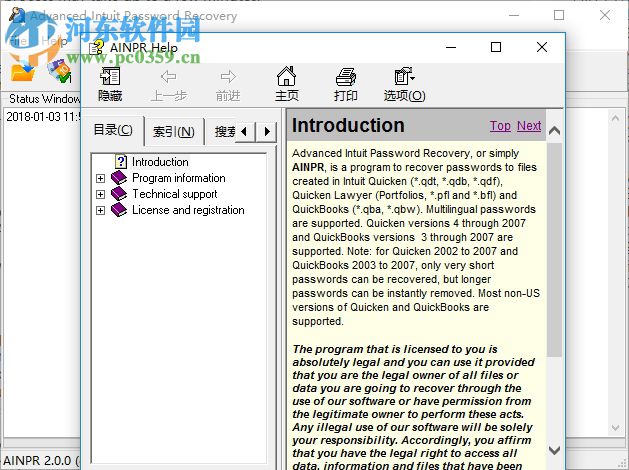Click the help content scrollbar down arrow
The width and height of the screenshot is (629, 470).
point(554,450)
